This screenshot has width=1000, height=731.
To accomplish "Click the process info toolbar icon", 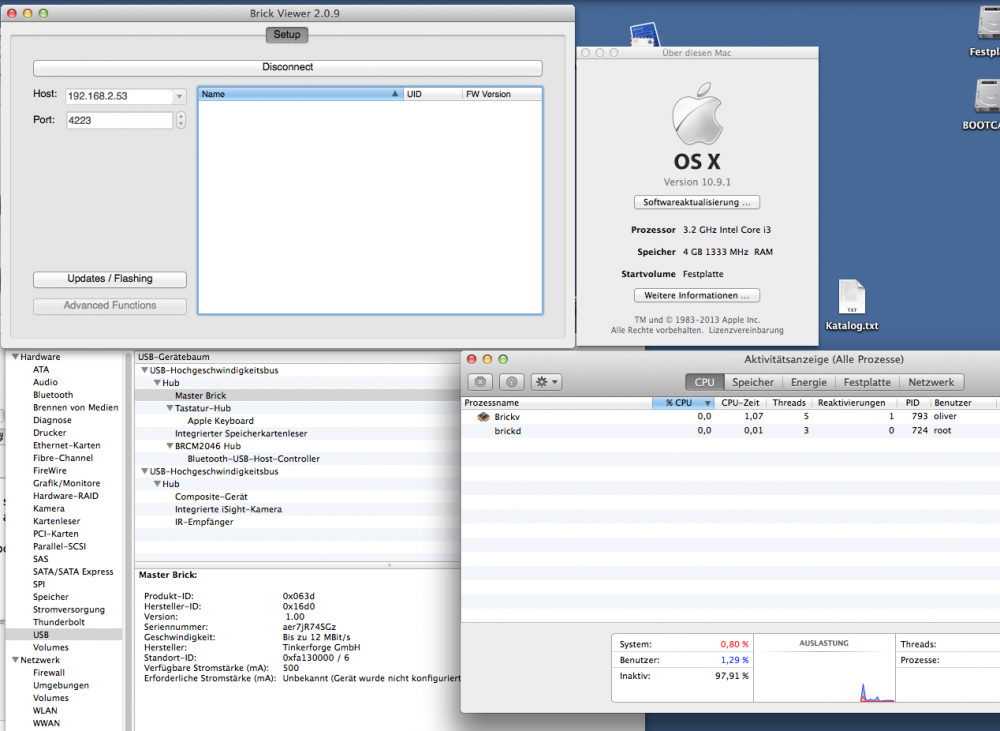I will point(512,382).
